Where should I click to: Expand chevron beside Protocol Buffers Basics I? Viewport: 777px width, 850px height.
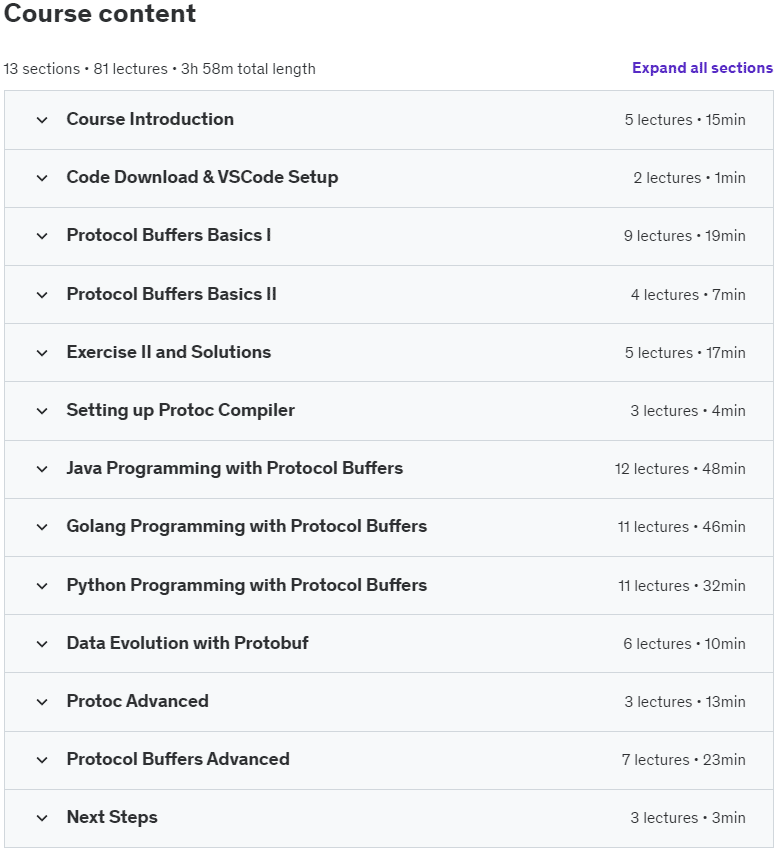[42, 236]
